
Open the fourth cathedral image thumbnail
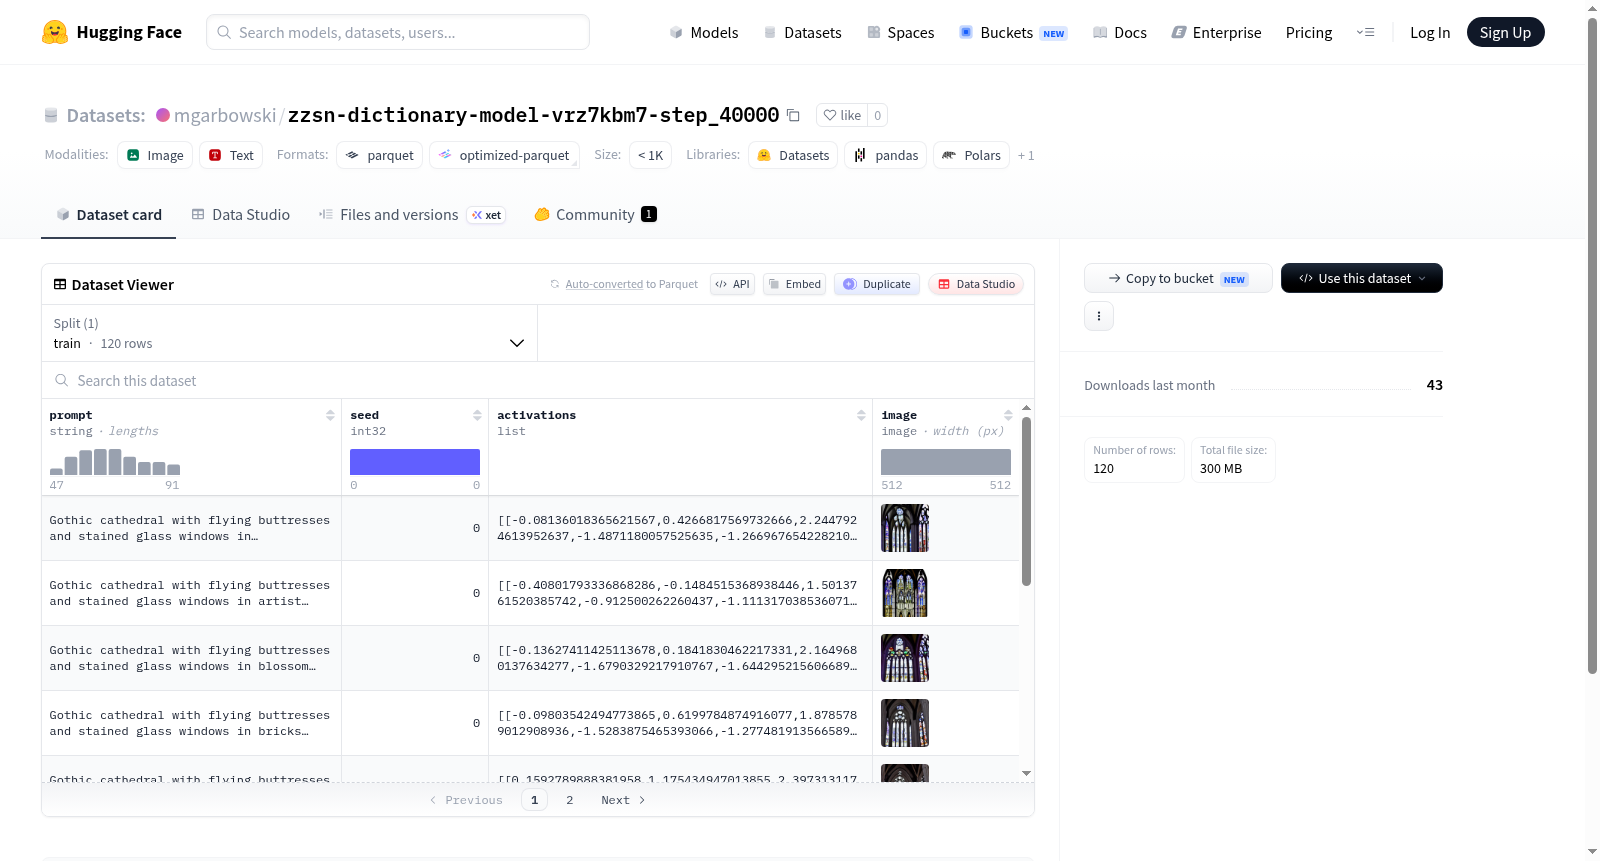click(905, 723)
